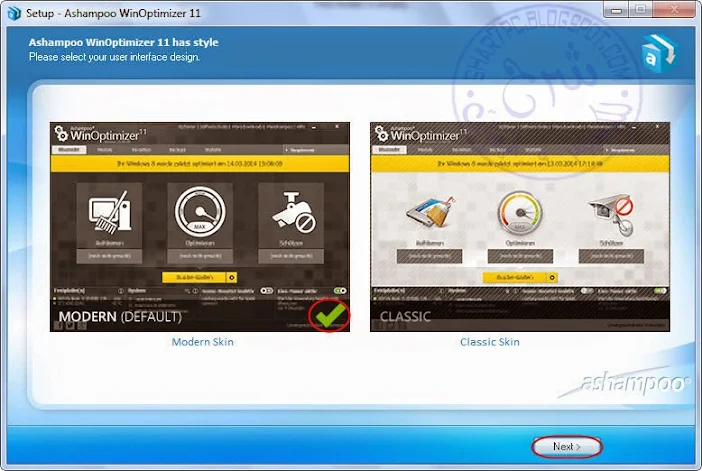Click the title text 'Setup - Ashampoo WinOptimizer 11'
The image size is (702, 471).
[x=113, y=13]
